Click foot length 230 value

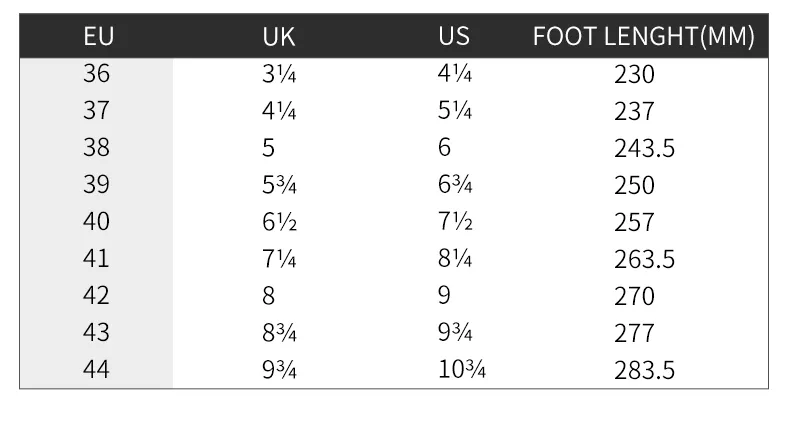click(634, 75)
